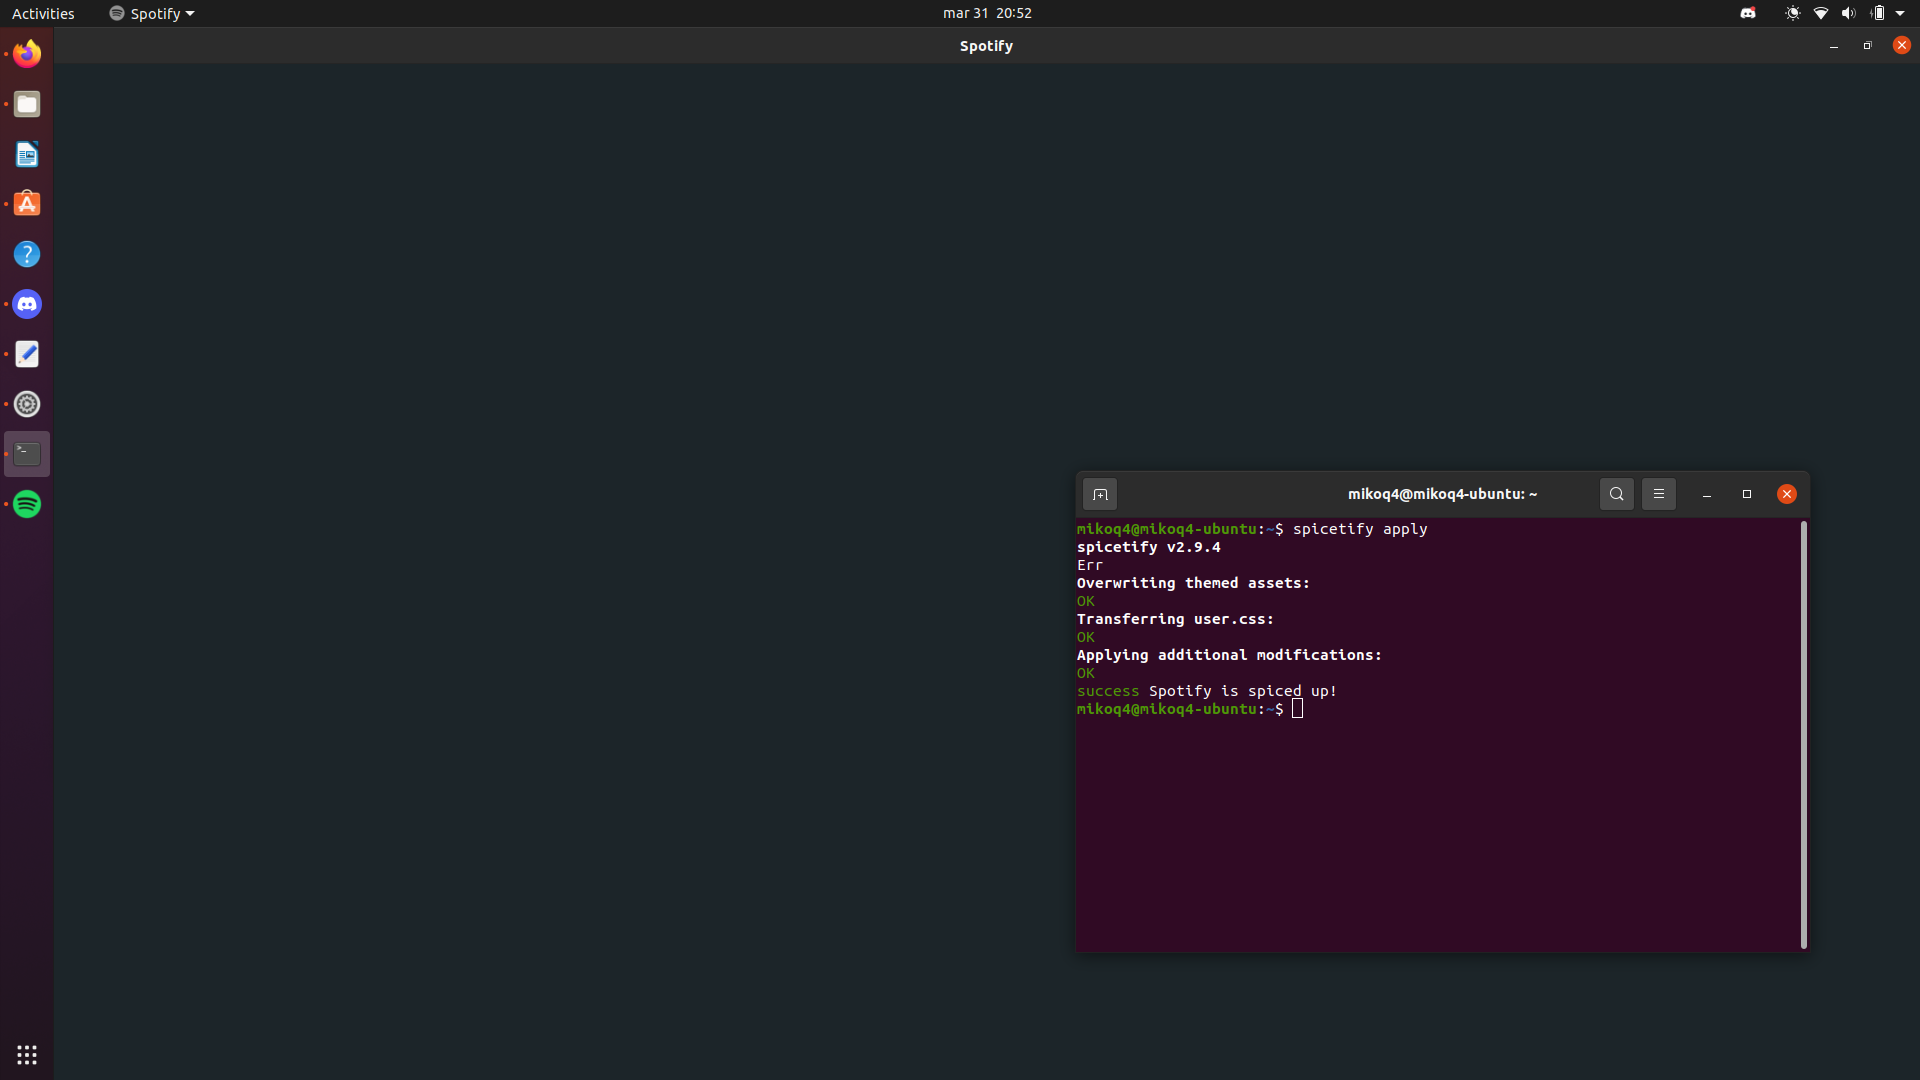Click the Spotify dock icon

(27, 504)
